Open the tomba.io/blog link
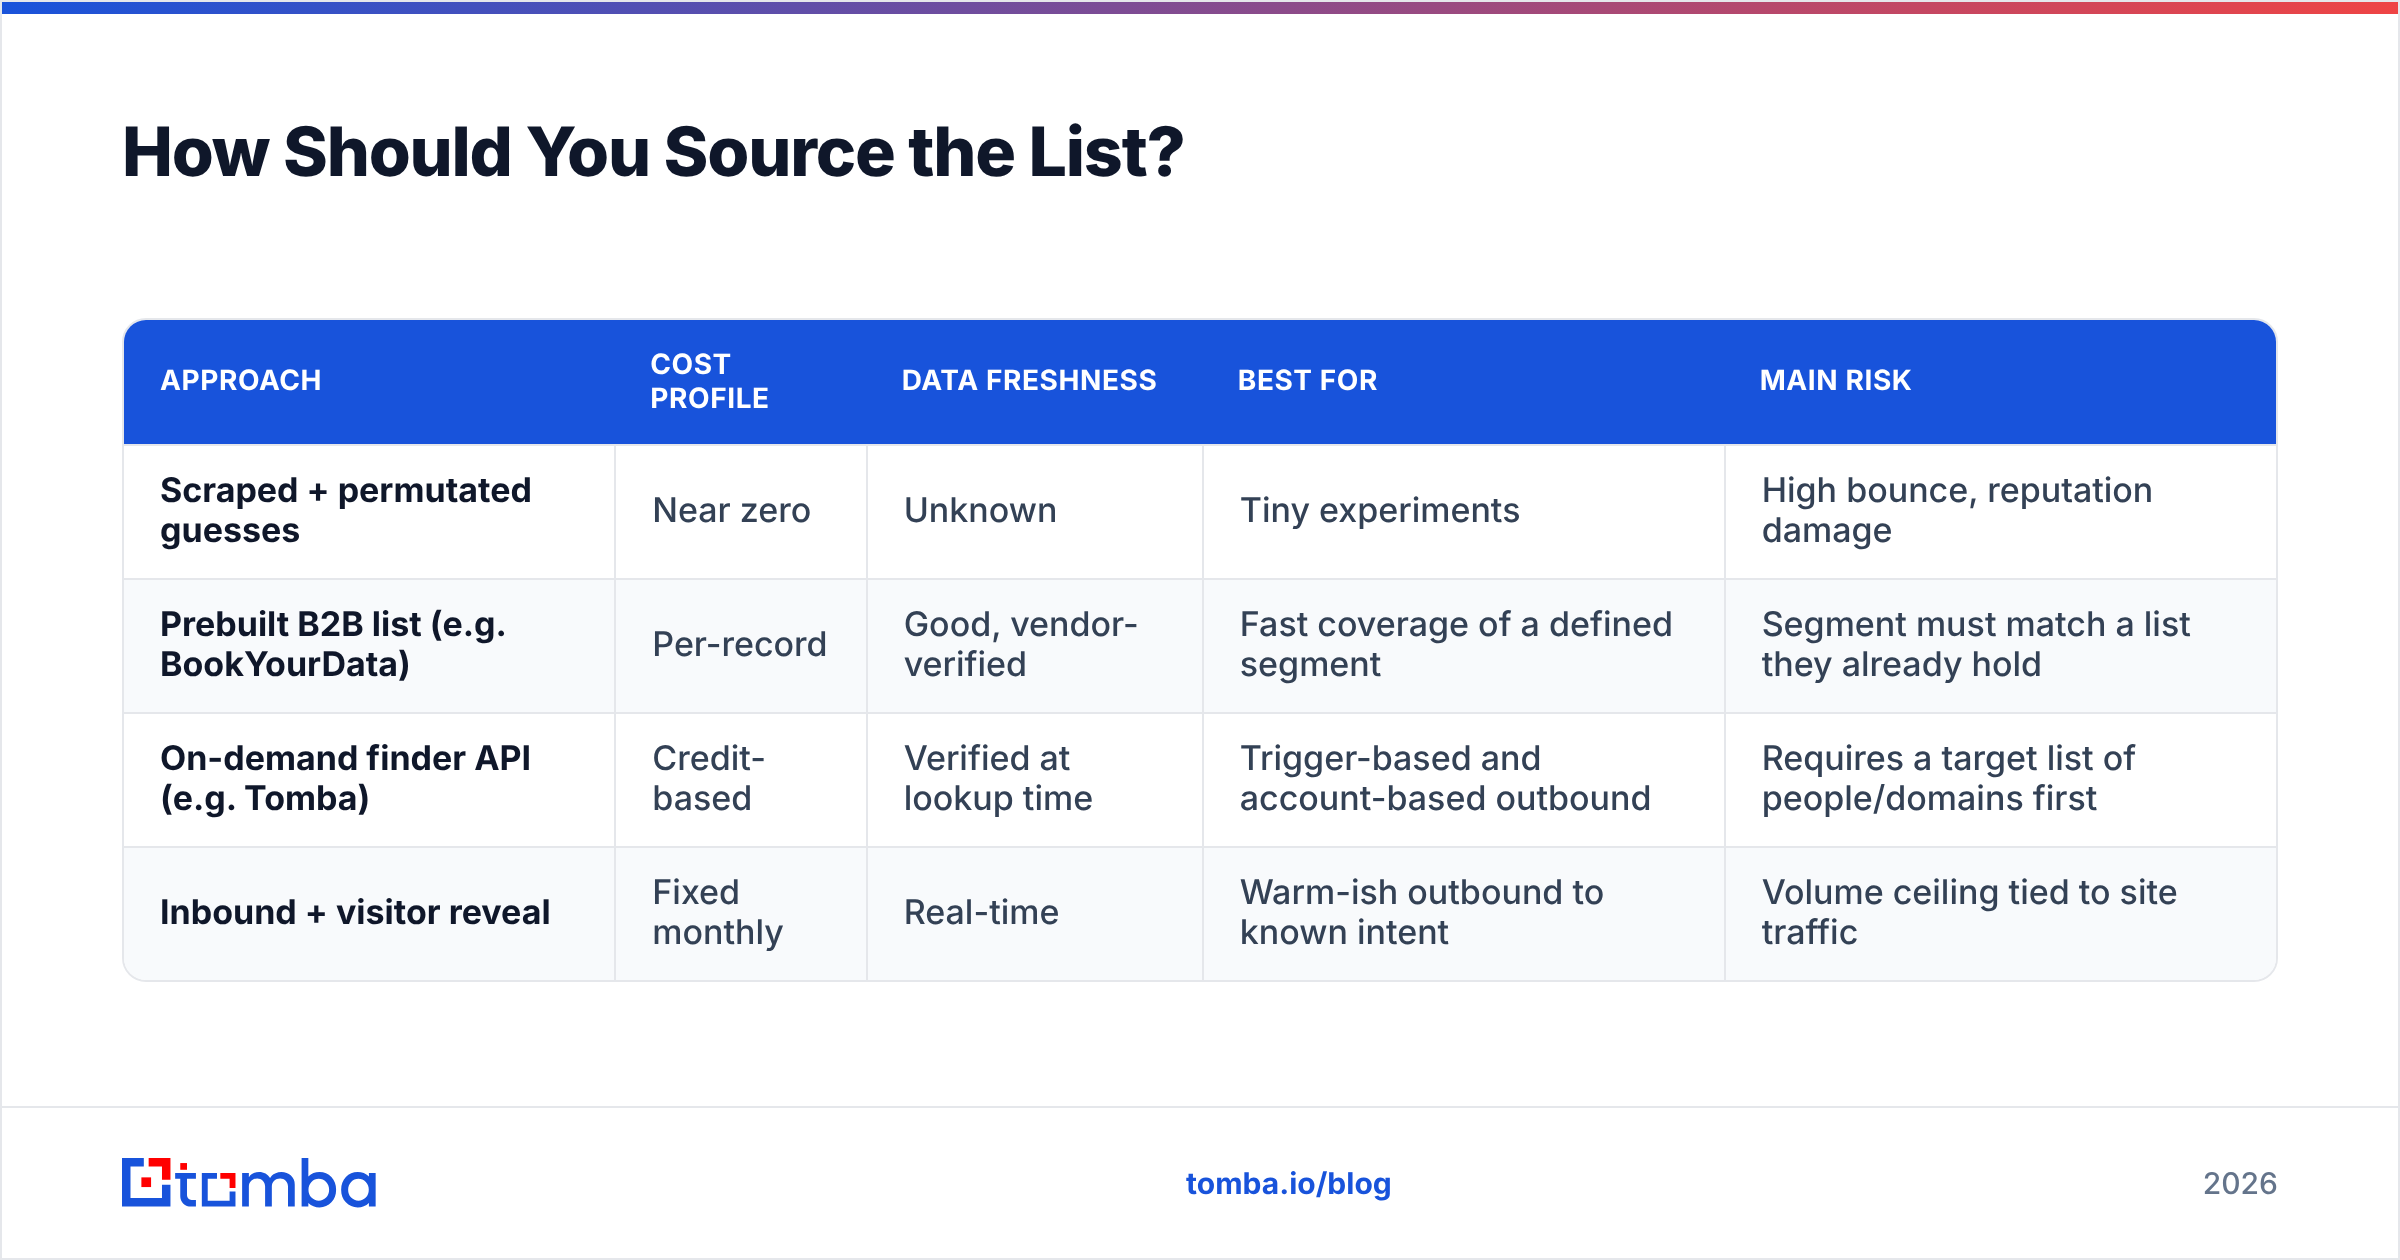 [x=1288, y=1184]
